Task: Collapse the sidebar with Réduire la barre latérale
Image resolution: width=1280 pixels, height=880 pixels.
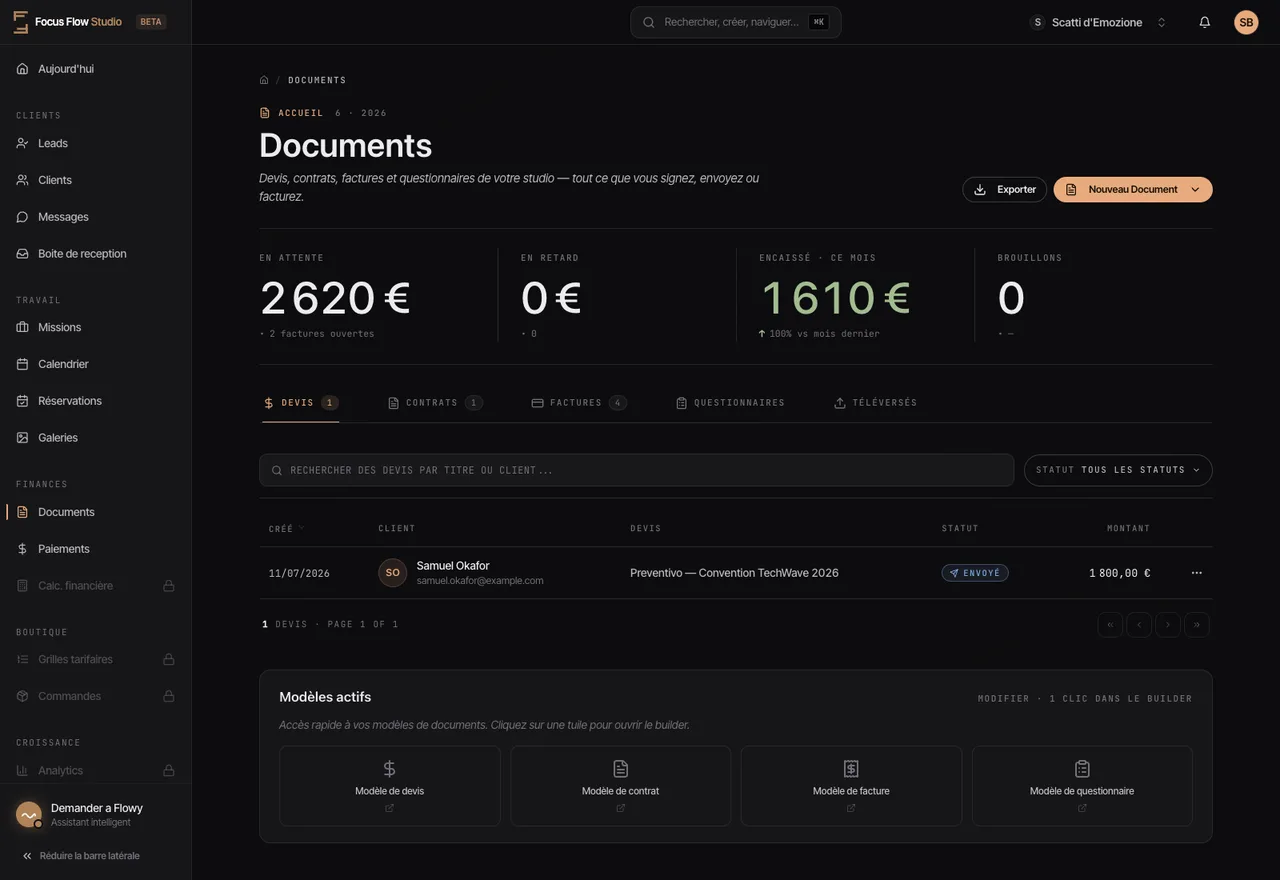Action: pyautogui.click(x=81, y=856)
